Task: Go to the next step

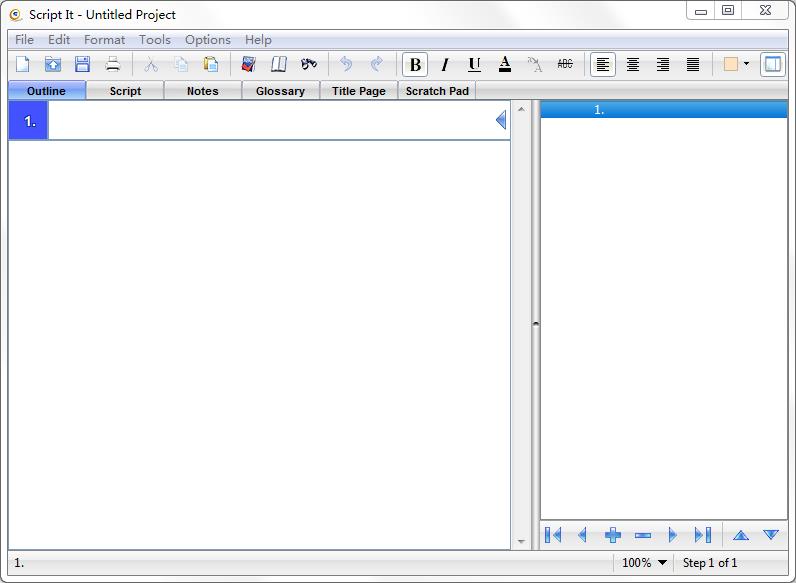Action: point(673,535)
